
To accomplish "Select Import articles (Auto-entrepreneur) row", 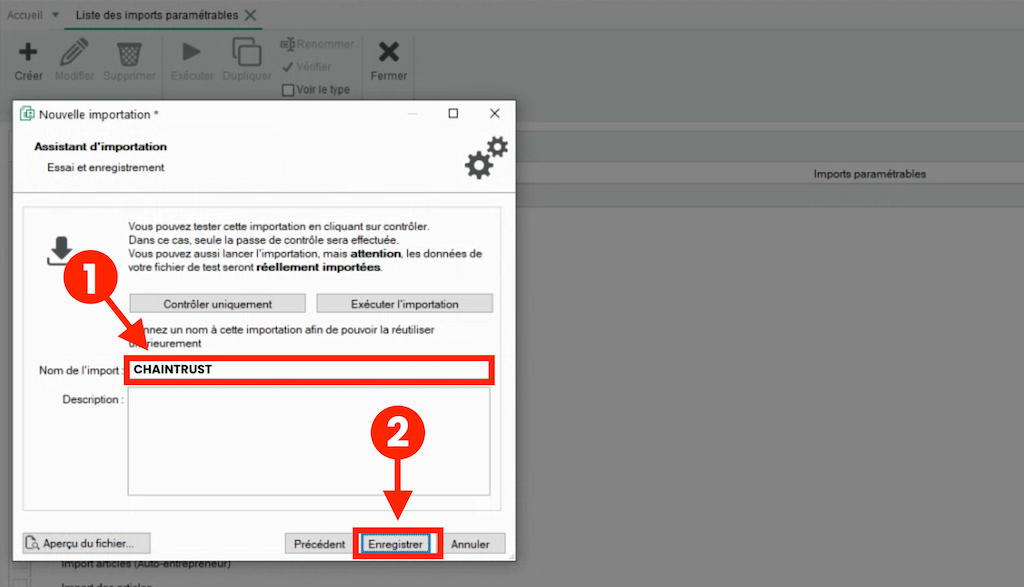I will (146, 563).
